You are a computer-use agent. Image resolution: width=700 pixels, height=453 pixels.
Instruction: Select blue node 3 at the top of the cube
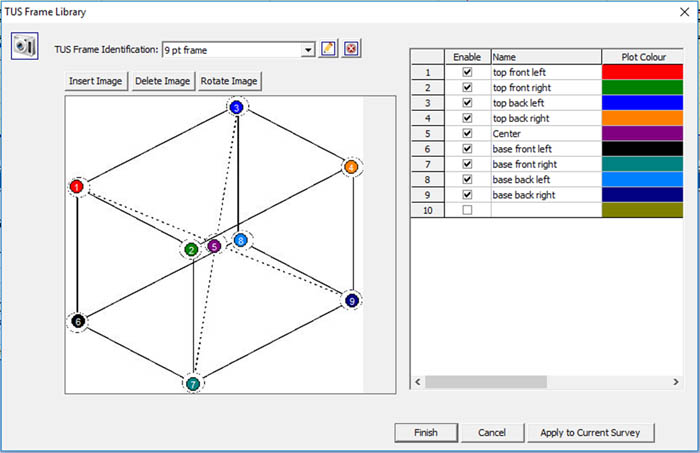236,107
